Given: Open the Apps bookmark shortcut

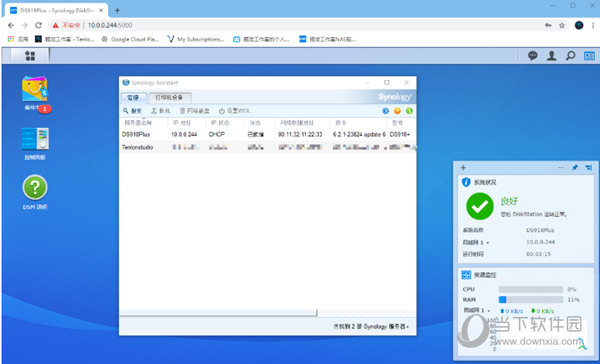Looking at the screenshot, I should [18, 39].
